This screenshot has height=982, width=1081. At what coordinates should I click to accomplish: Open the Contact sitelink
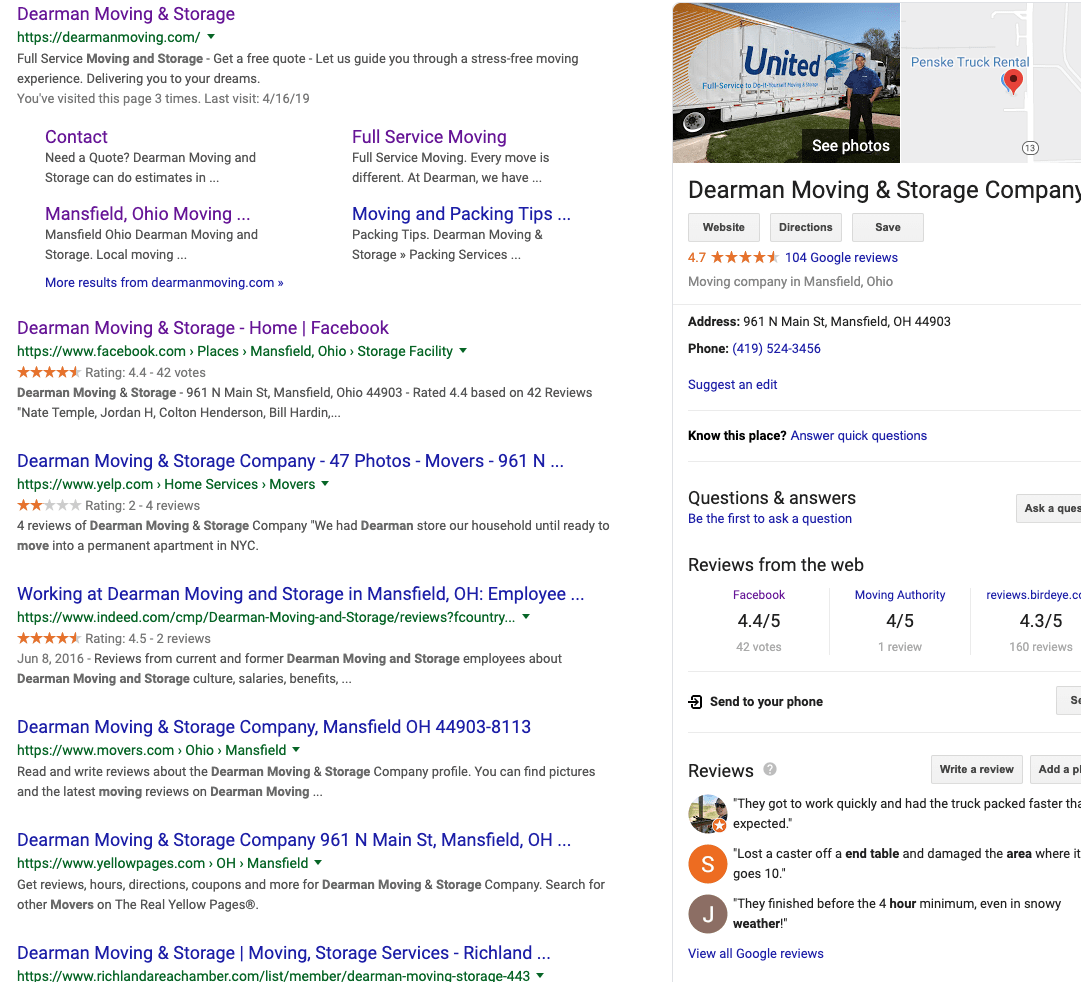click(x=77, y=137)
